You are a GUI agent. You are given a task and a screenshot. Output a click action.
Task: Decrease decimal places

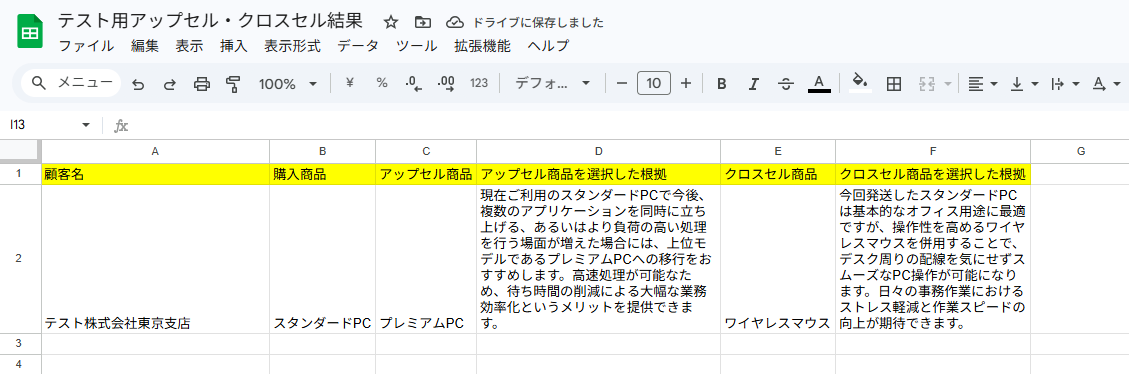coord(413,84)
